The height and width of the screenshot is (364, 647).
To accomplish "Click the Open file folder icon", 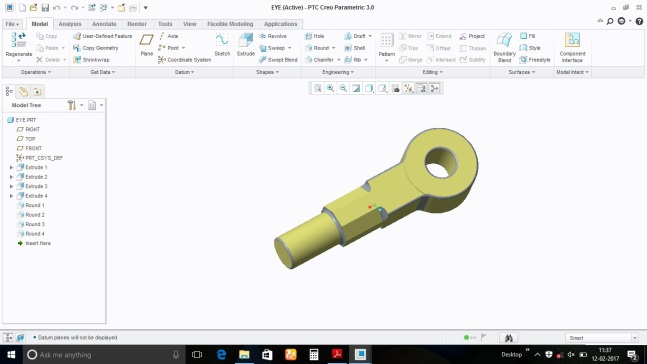I will [33, 7].
